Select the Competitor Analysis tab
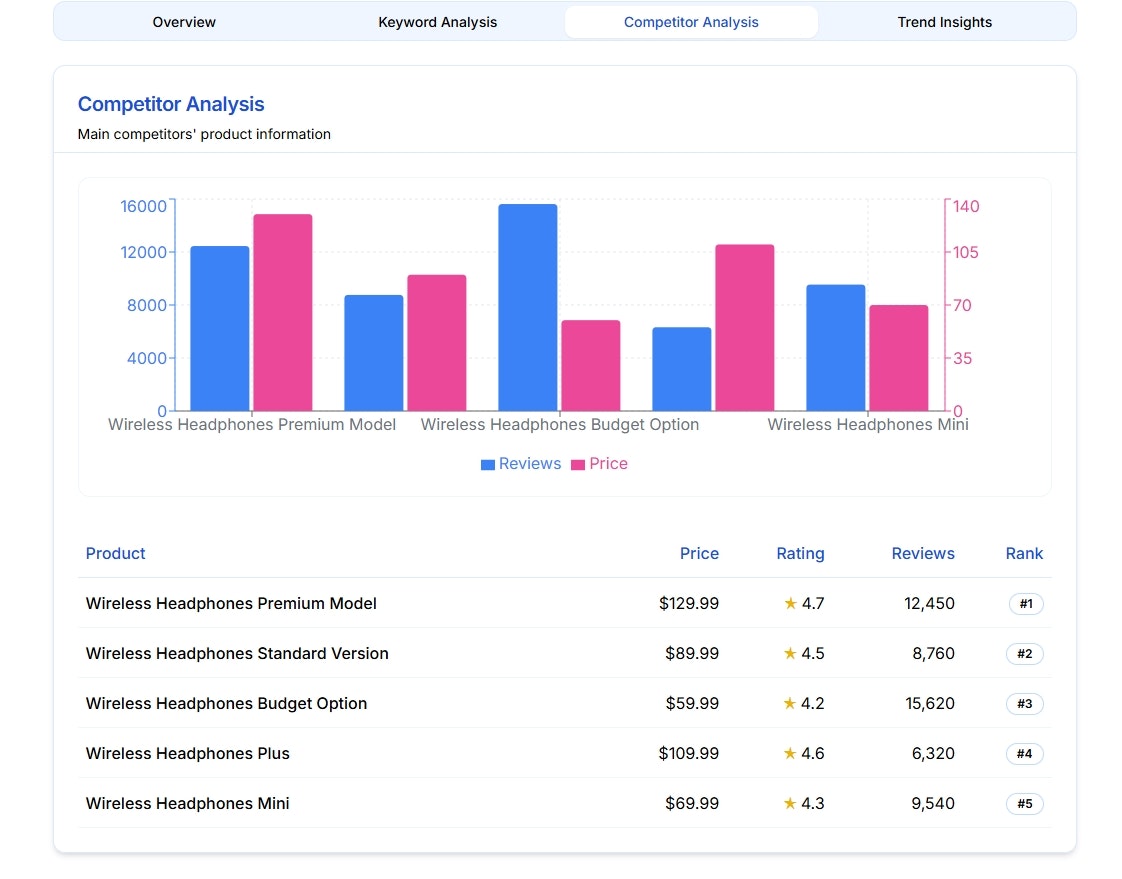1122x879 pixels. [x=691, y=22]
